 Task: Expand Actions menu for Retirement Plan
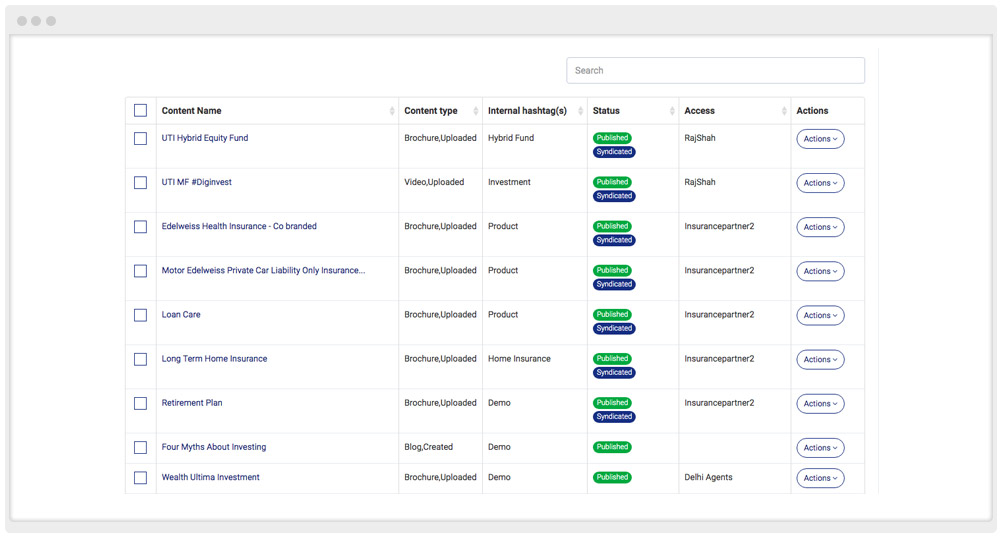(x=820, y=403)
